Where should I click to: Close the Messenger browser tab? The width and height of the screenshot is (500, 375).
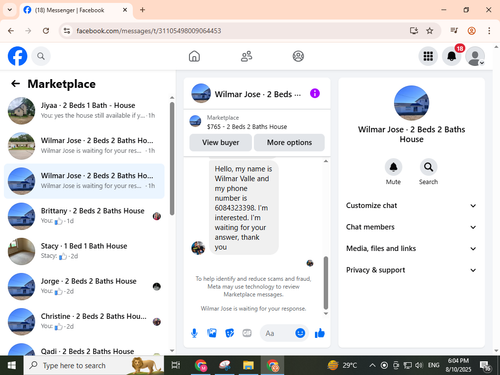click(x=125, y=10)
